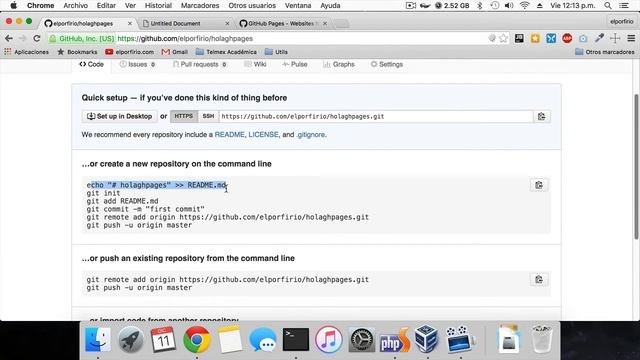The height and width of the screenshot is (360, 640).
Task: Click the 'git commit -m "first commit"' line
Action: [145, 209]
